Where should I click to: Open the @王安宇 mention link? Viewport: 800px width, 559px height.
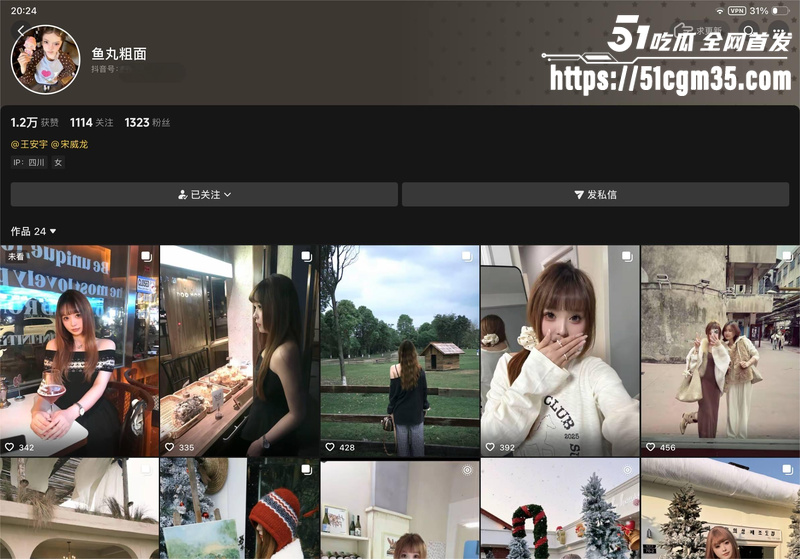pyautogui.click(x=29, y=144)
